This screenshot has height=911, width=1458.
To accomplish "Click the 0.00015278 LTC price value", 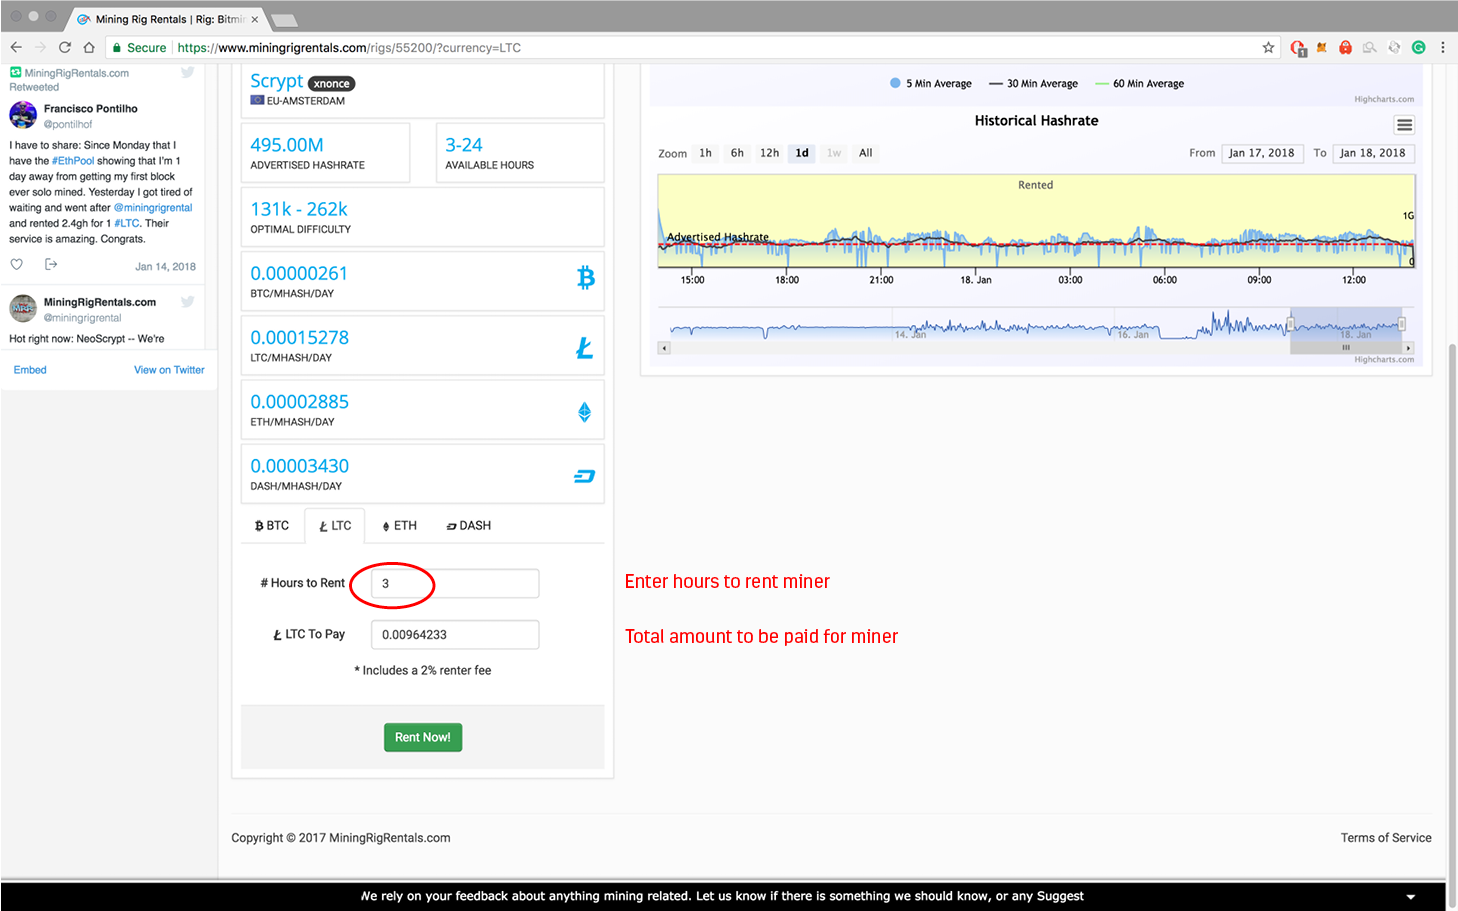I will click(x=299, y=338).
